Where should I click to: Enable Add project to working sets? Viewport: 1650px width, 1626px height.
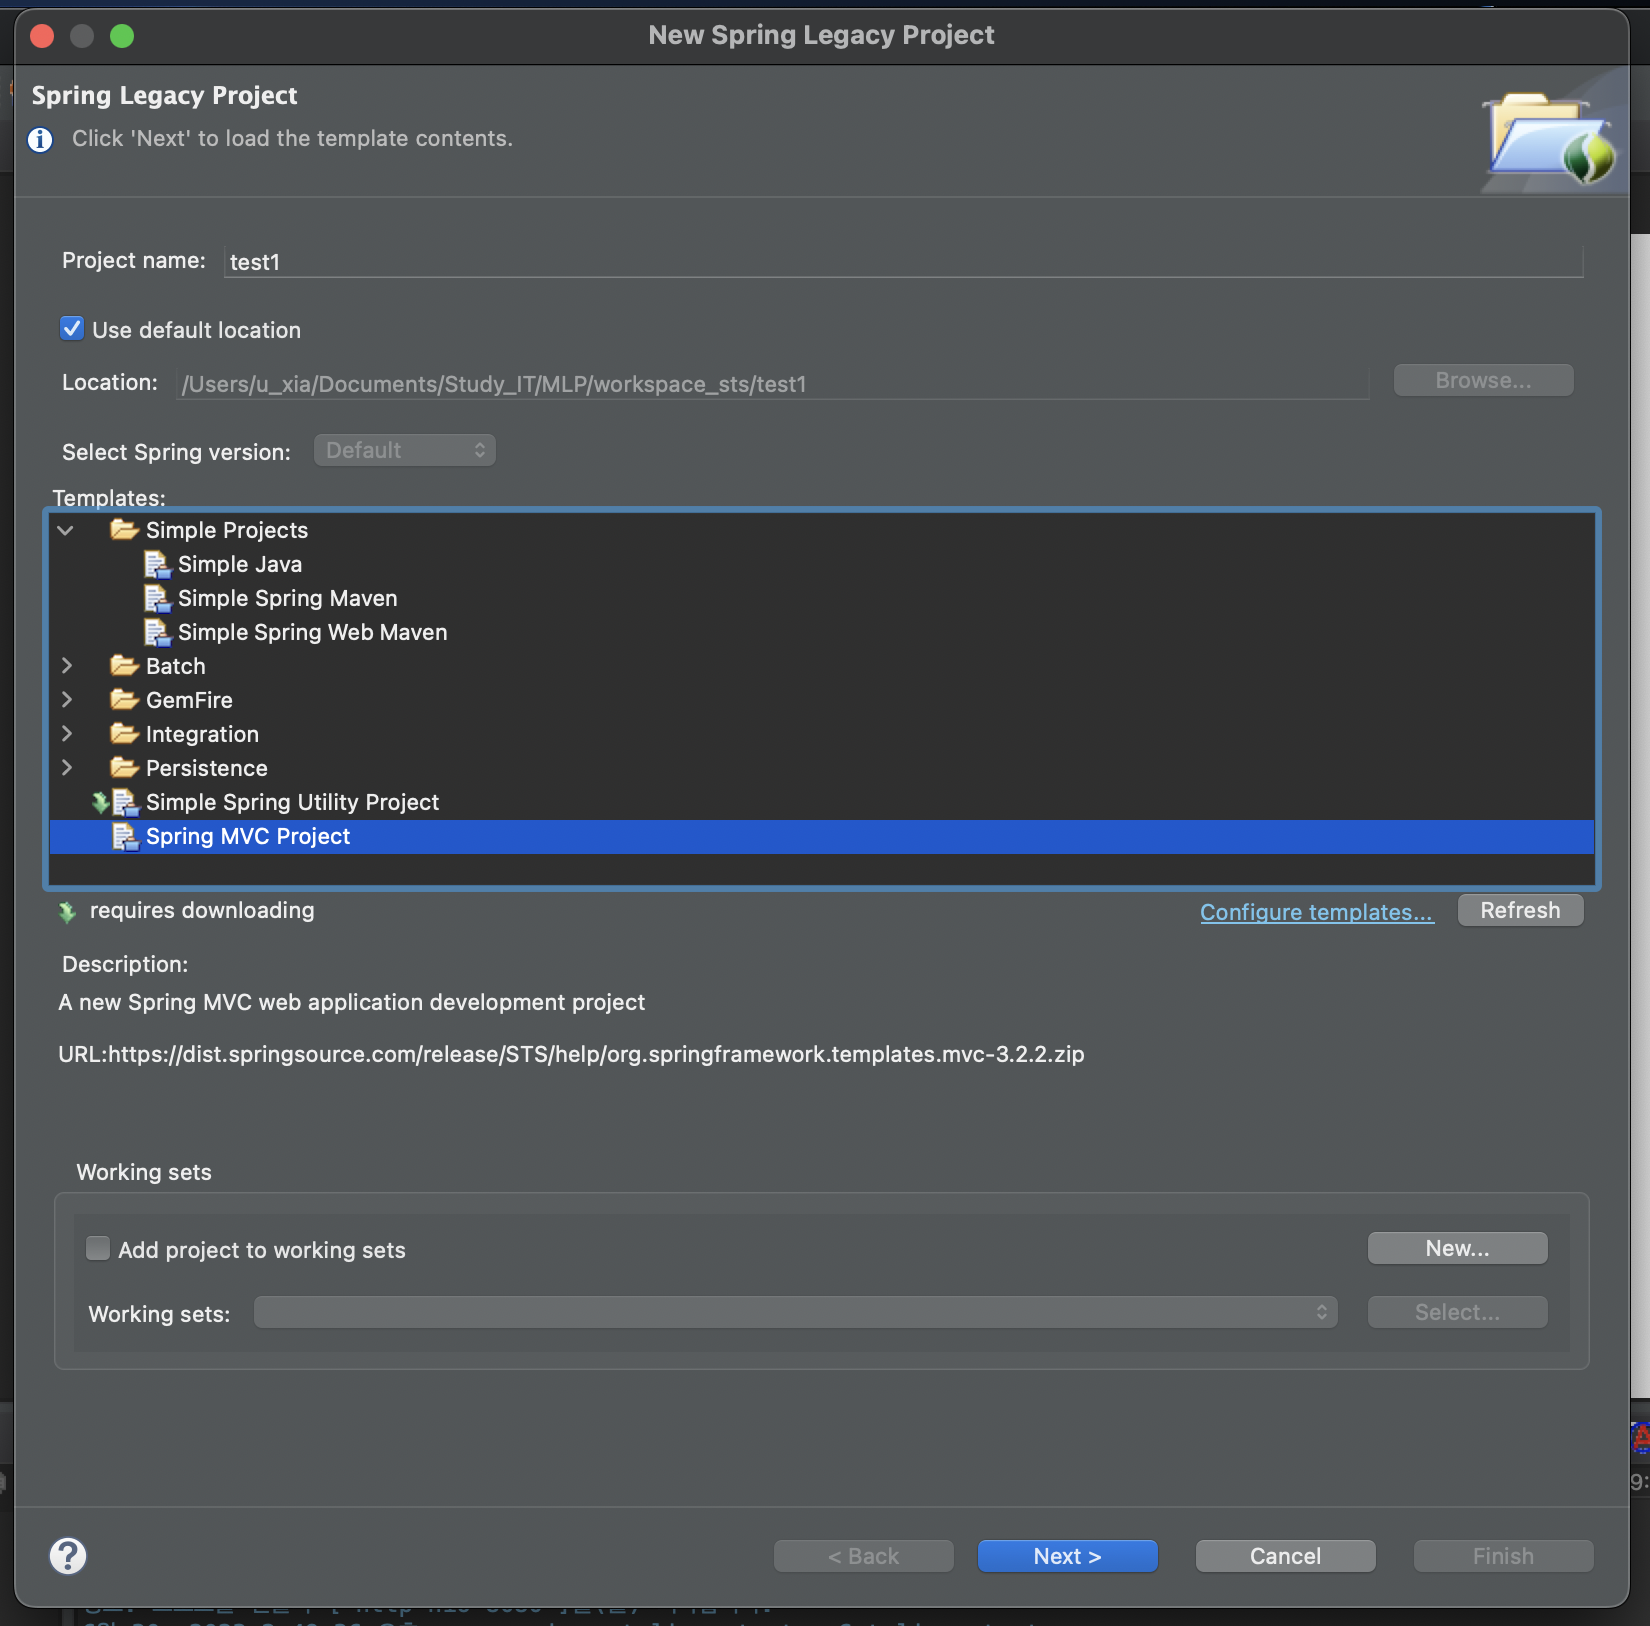point(98,1248)
